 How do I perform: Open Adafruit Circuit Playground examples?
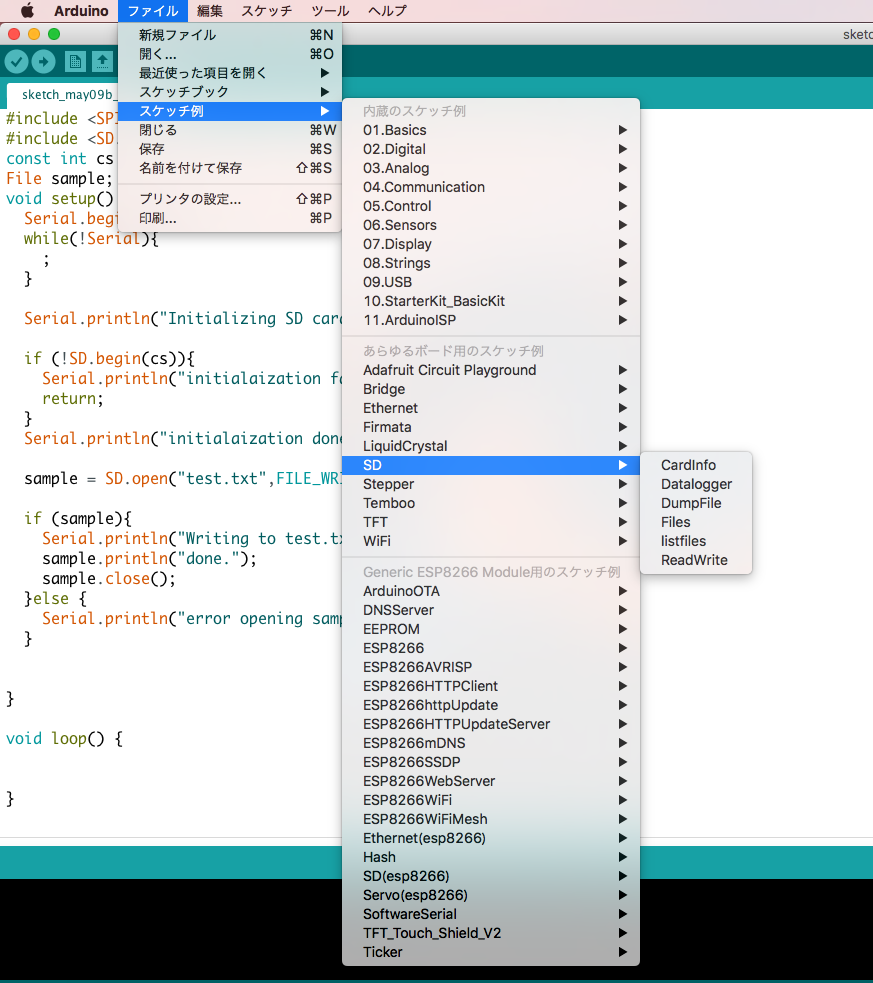tap(491, 370)
